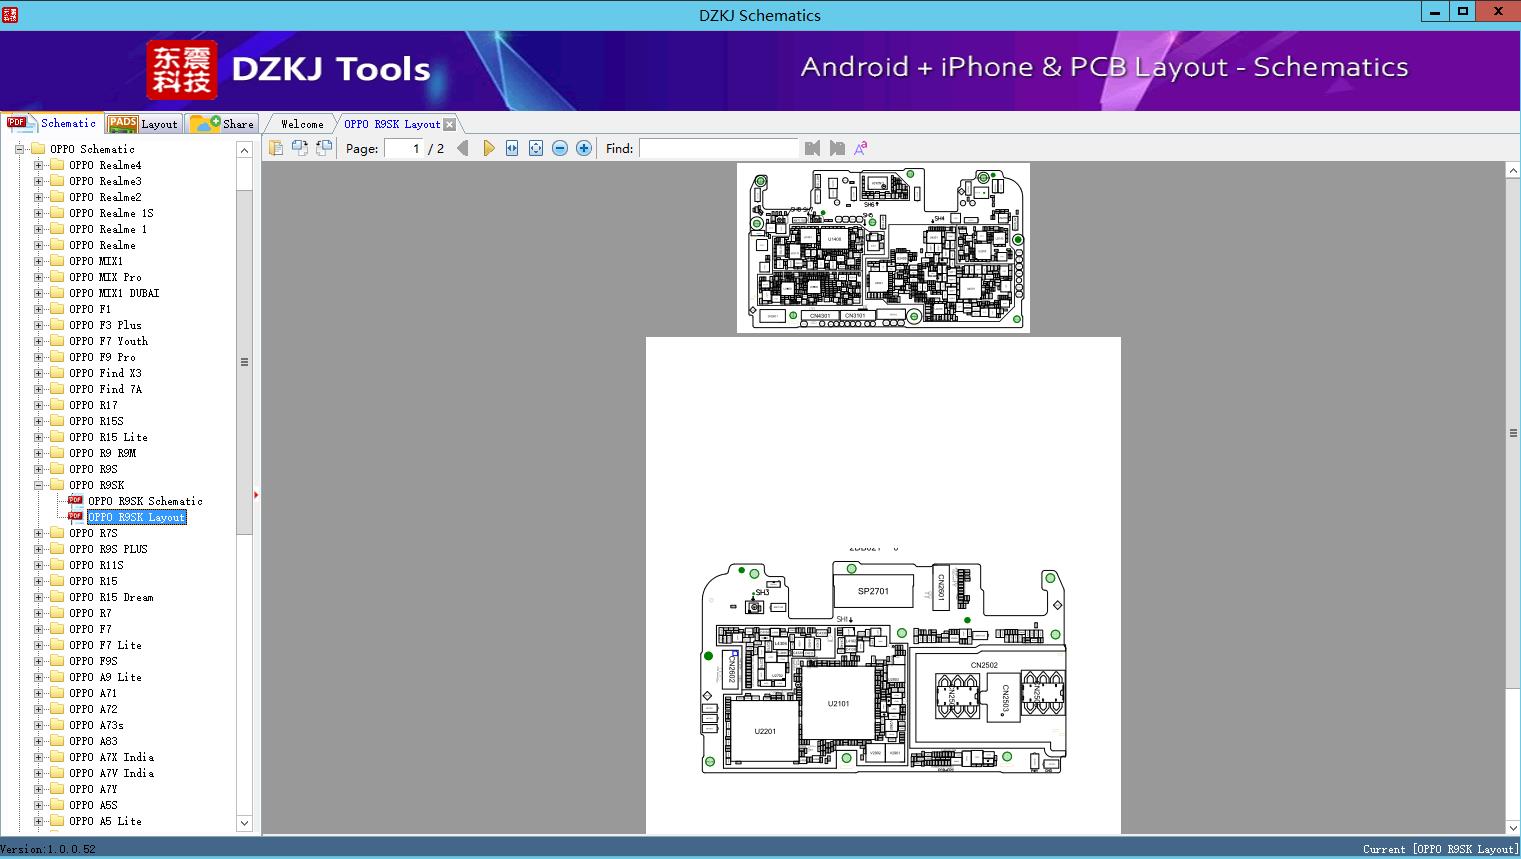Expand the OPPO MIX Pro folder
The image size is (1521, 859).
coord(38,277)
